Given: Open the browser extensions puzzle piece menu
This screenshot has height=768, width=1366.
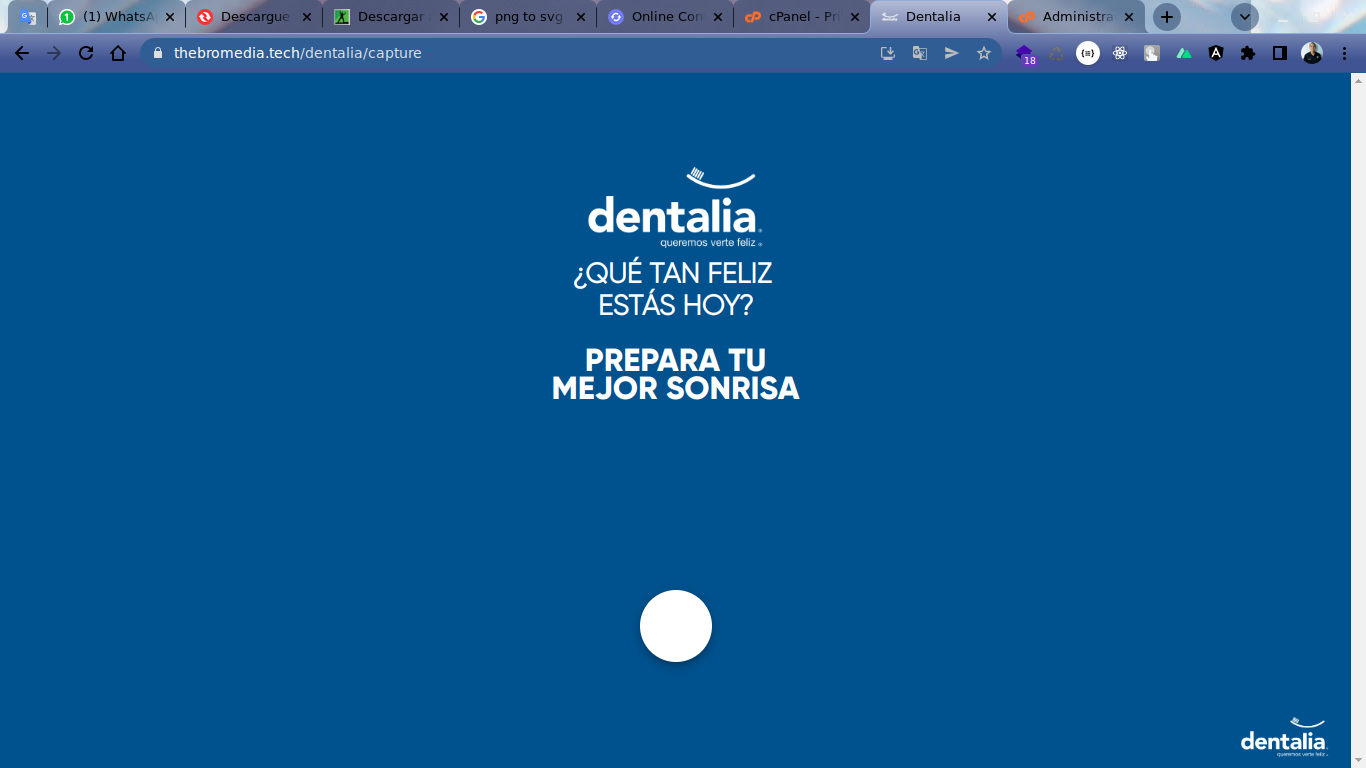Looking at the screenshot, I should click(x=1248, y=53).
